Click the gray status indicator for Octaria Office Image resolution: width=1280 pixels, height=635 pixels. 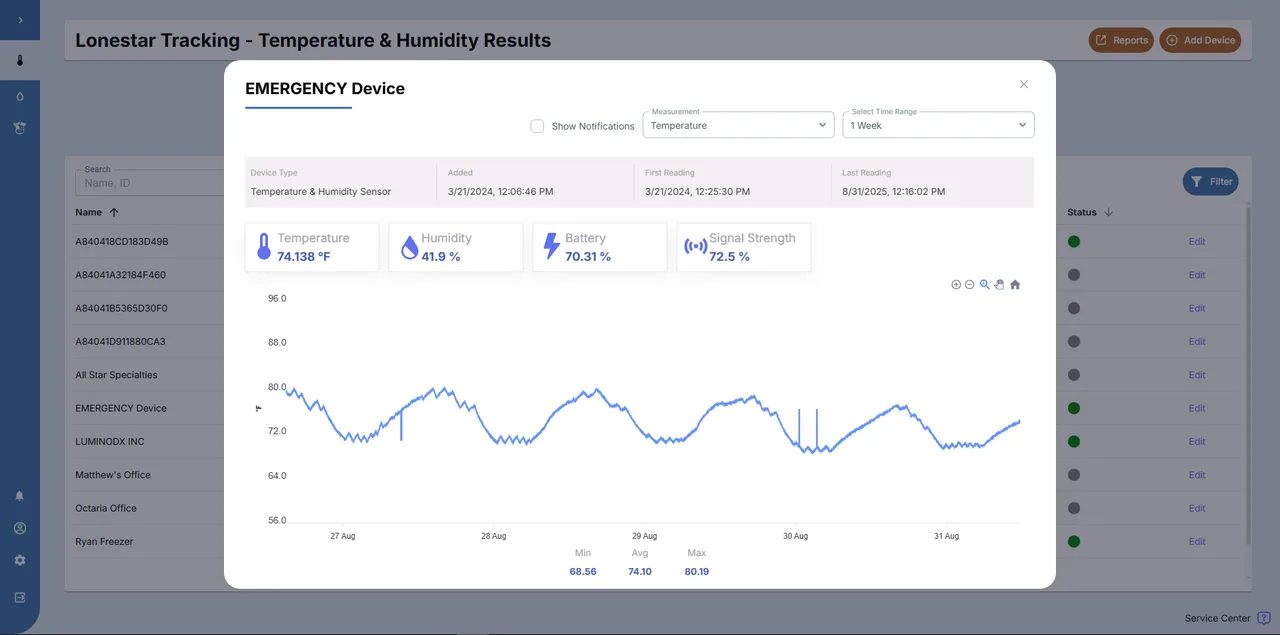[x=1073, y=508]
